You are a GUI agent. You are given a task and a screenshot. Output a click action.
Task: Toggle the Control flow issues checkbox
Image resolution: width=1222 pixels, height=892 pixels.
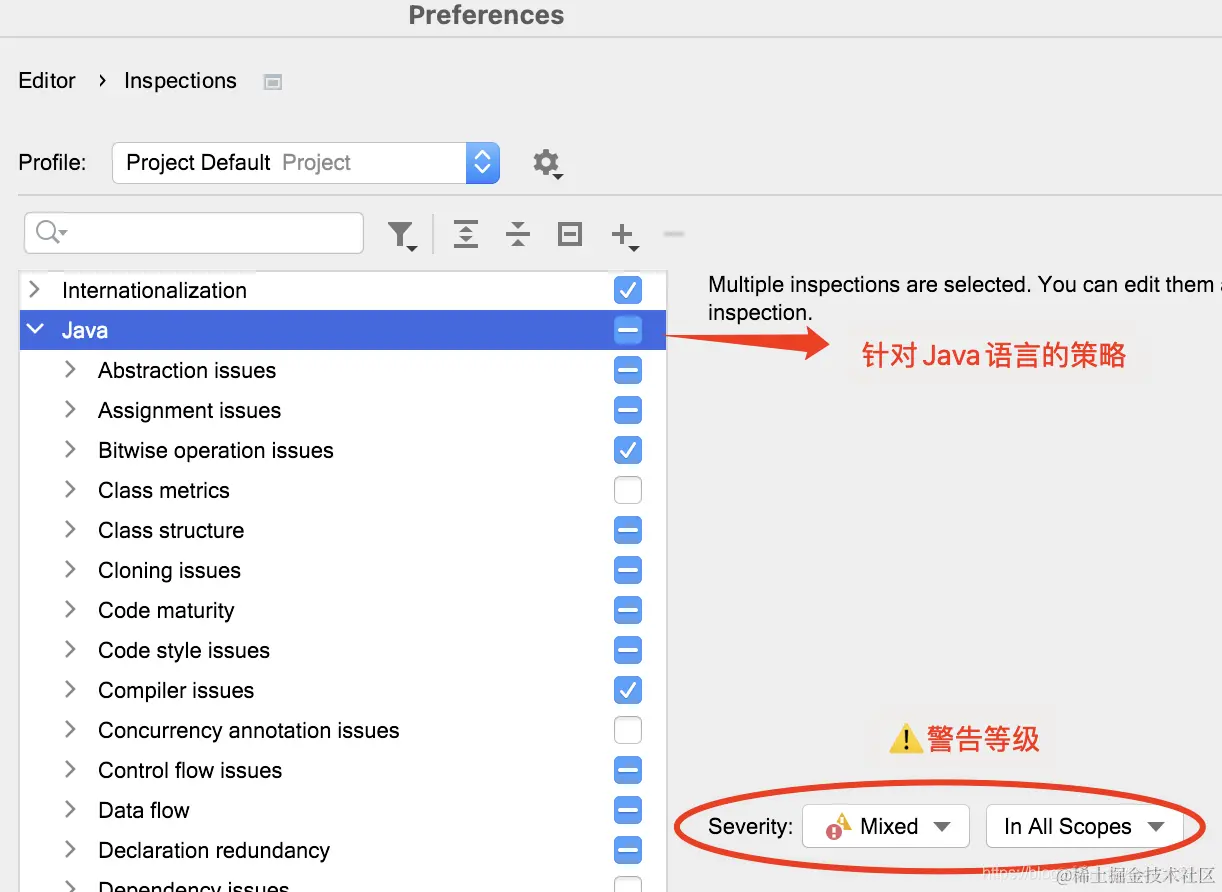click(x=628, y=770)
